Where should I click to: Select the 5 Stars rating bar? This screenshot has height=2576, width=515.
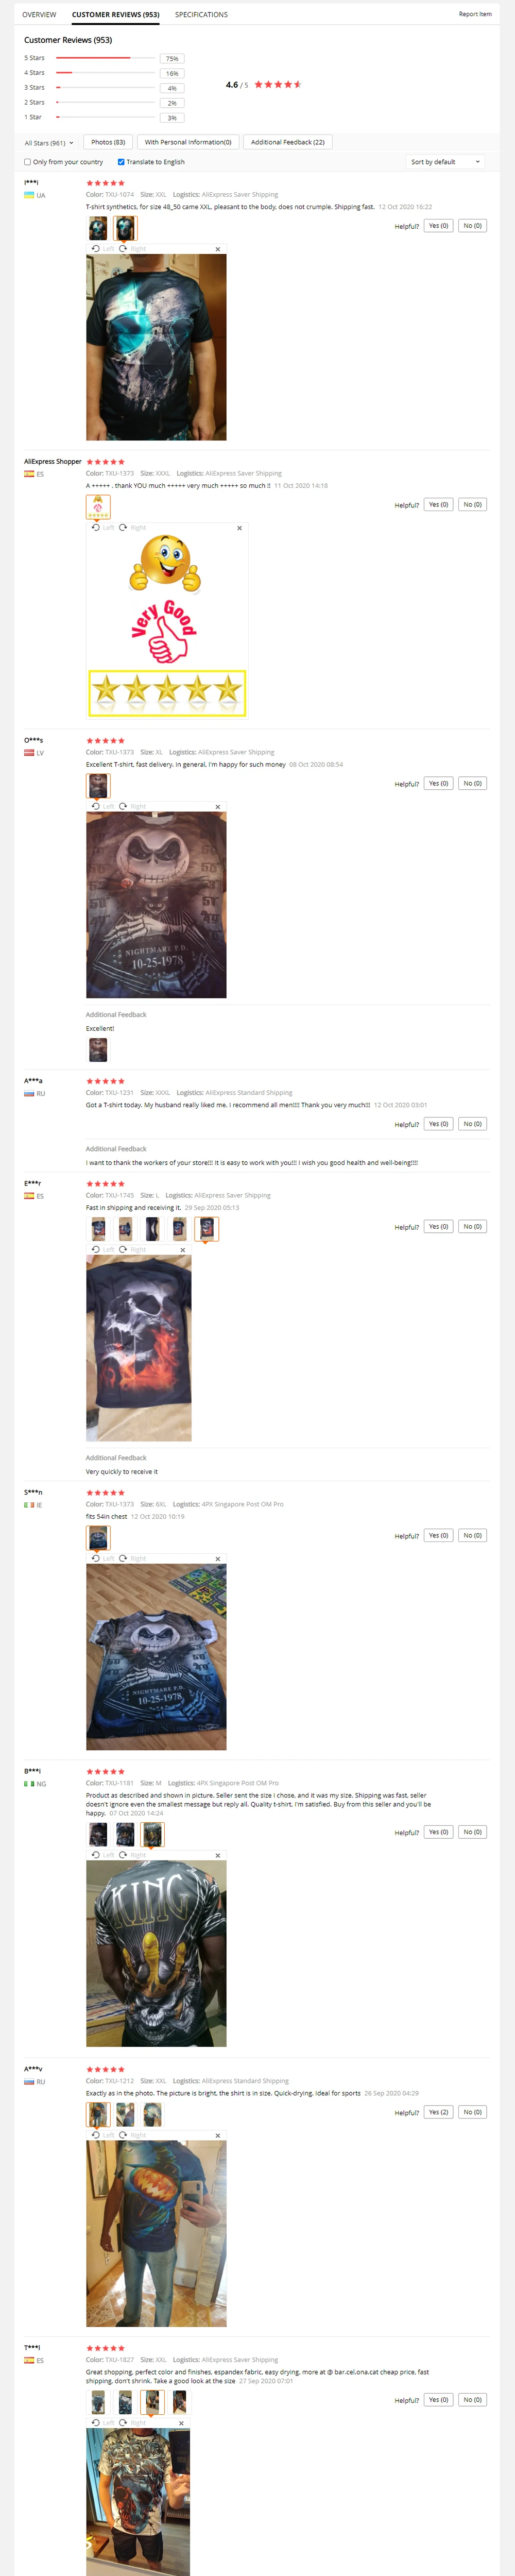(104, 58)
